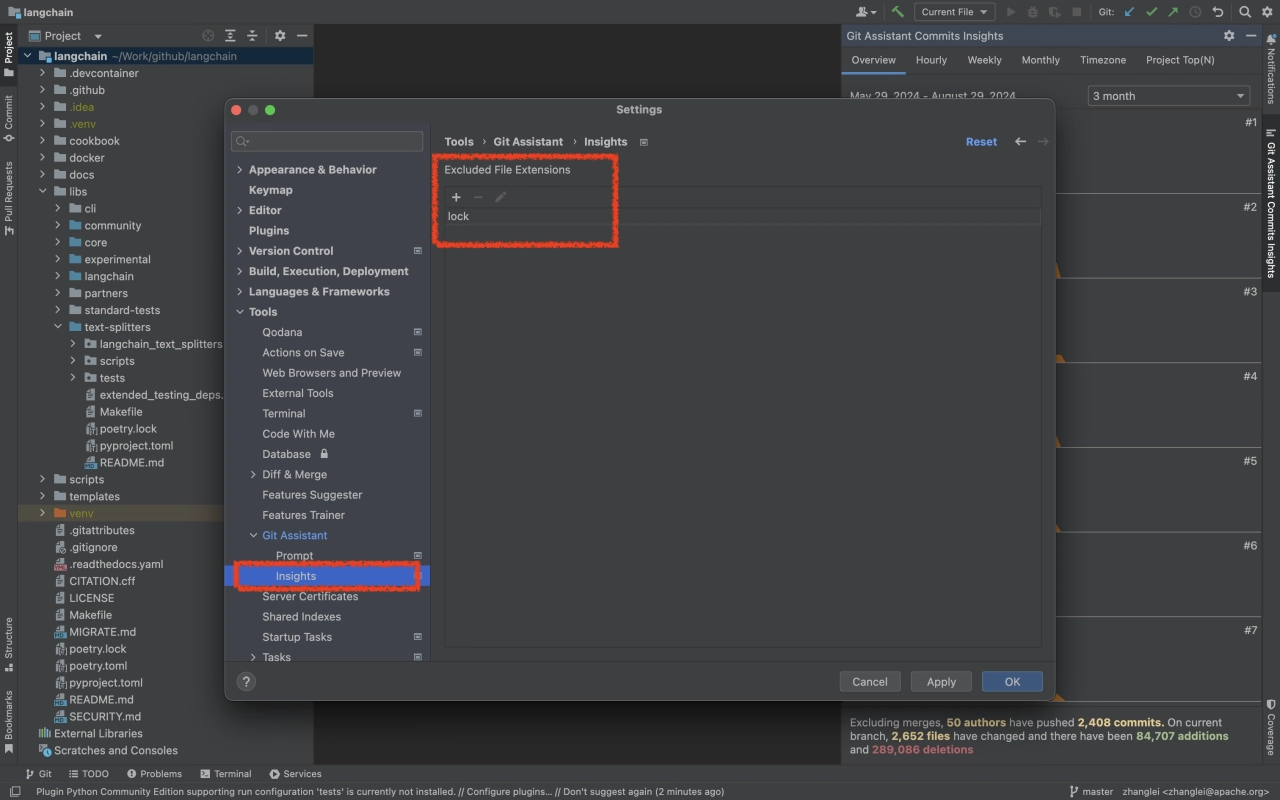Screen dimensions: 1280x800
Task: Click the add (+) excluded extension icon
Action: pyautogui.click(x=456, y=197)
